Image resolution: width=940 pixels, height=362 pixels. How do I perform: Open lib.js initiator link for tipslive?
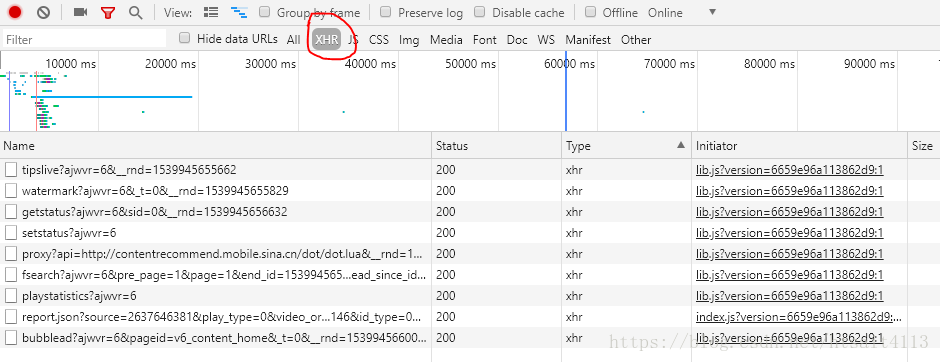(790, 170)
